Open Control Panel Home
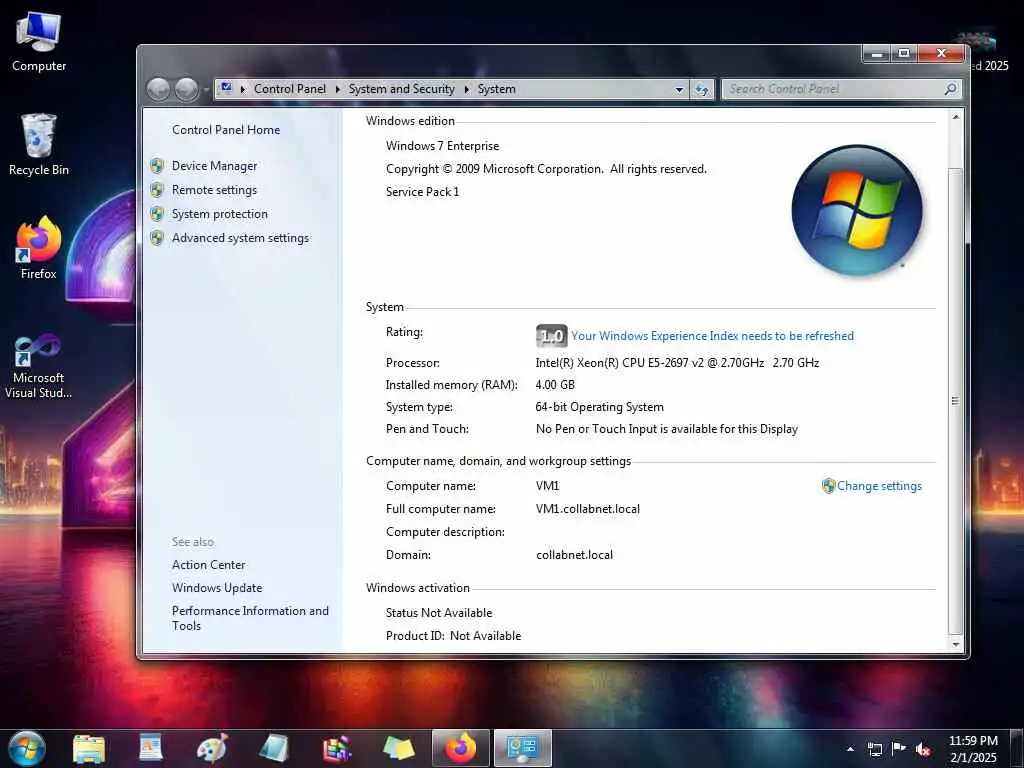Image resolution: width=1024 pixels, height=768 pixels. pos(226,130)
